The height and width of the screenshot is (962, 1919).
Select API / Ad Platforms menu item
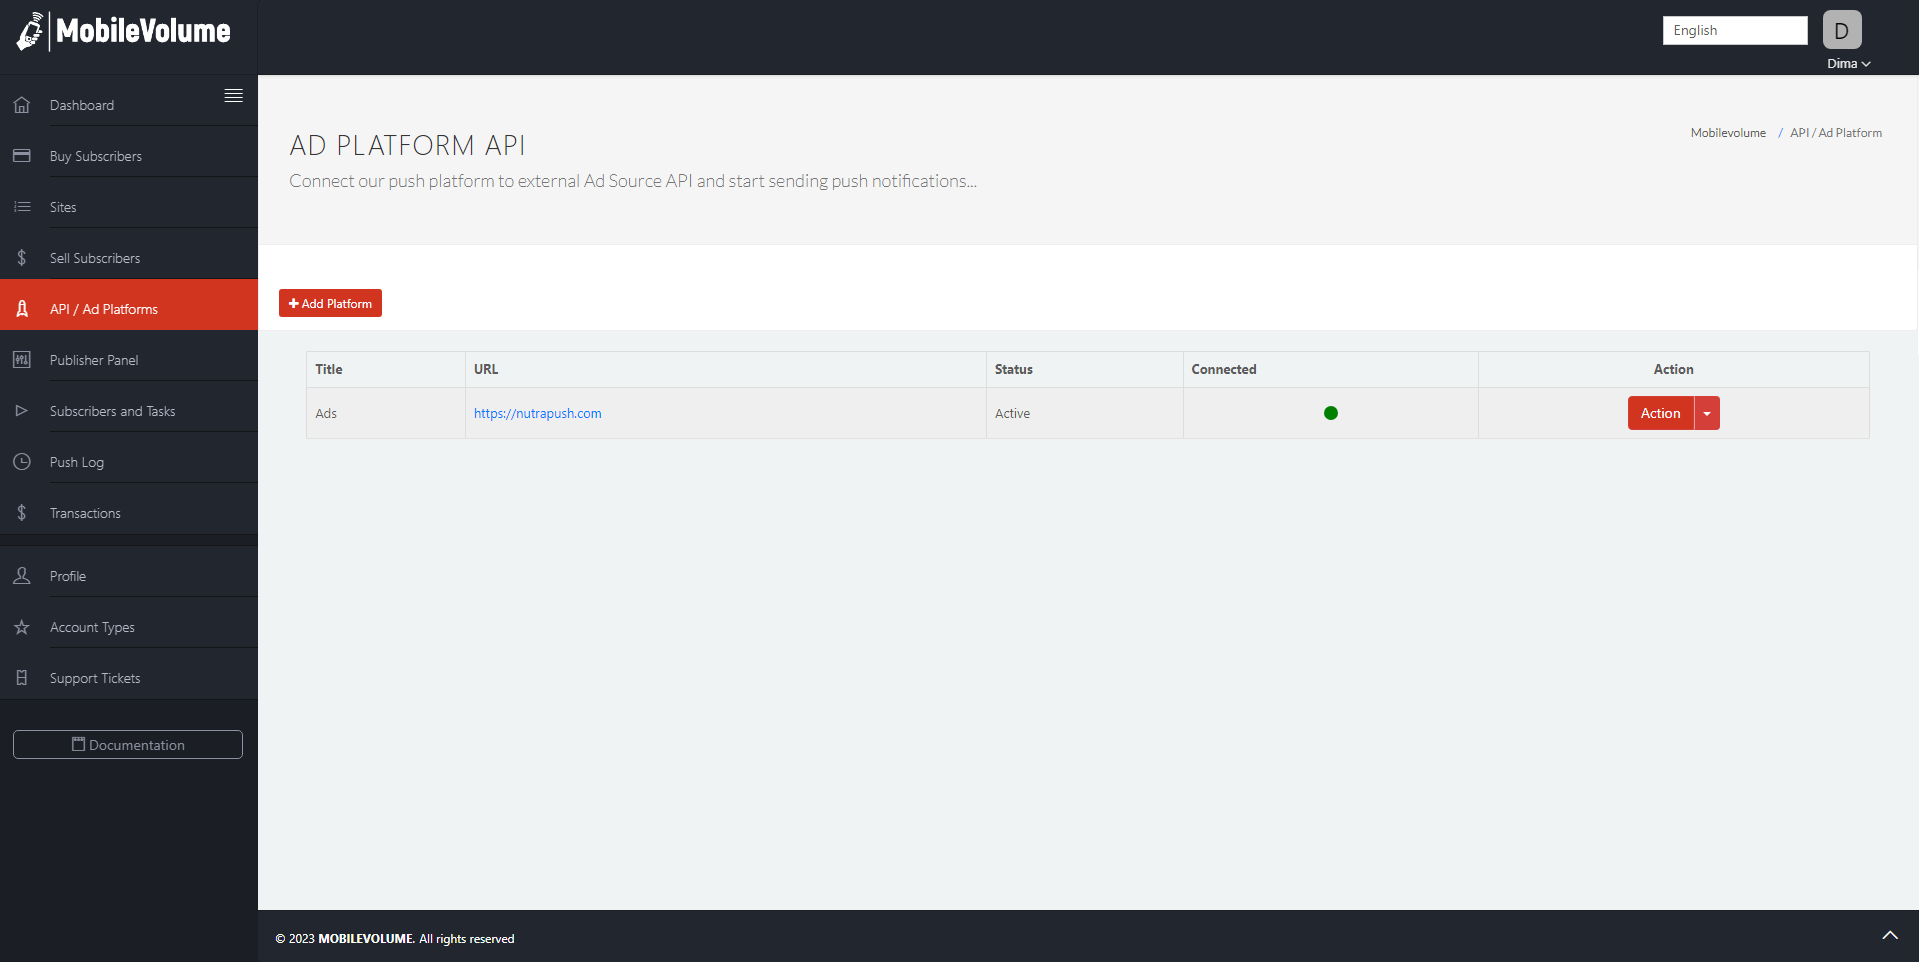click(x=103, y=308)
